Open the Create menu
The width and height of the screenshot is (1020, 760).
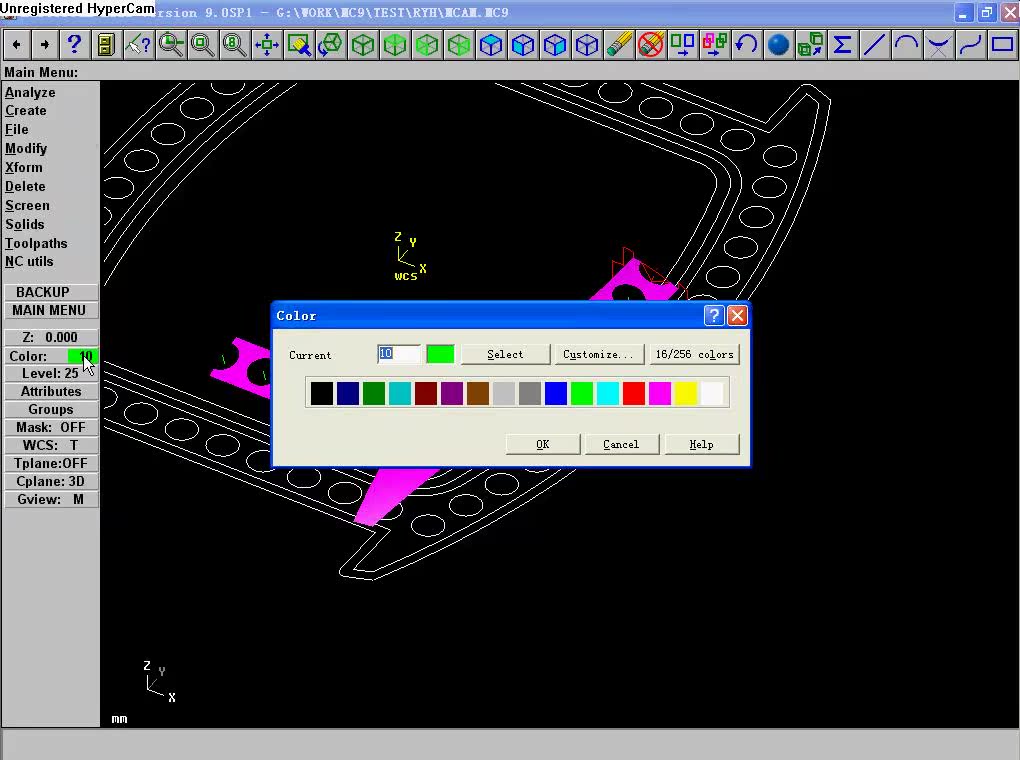click(26, 111)
